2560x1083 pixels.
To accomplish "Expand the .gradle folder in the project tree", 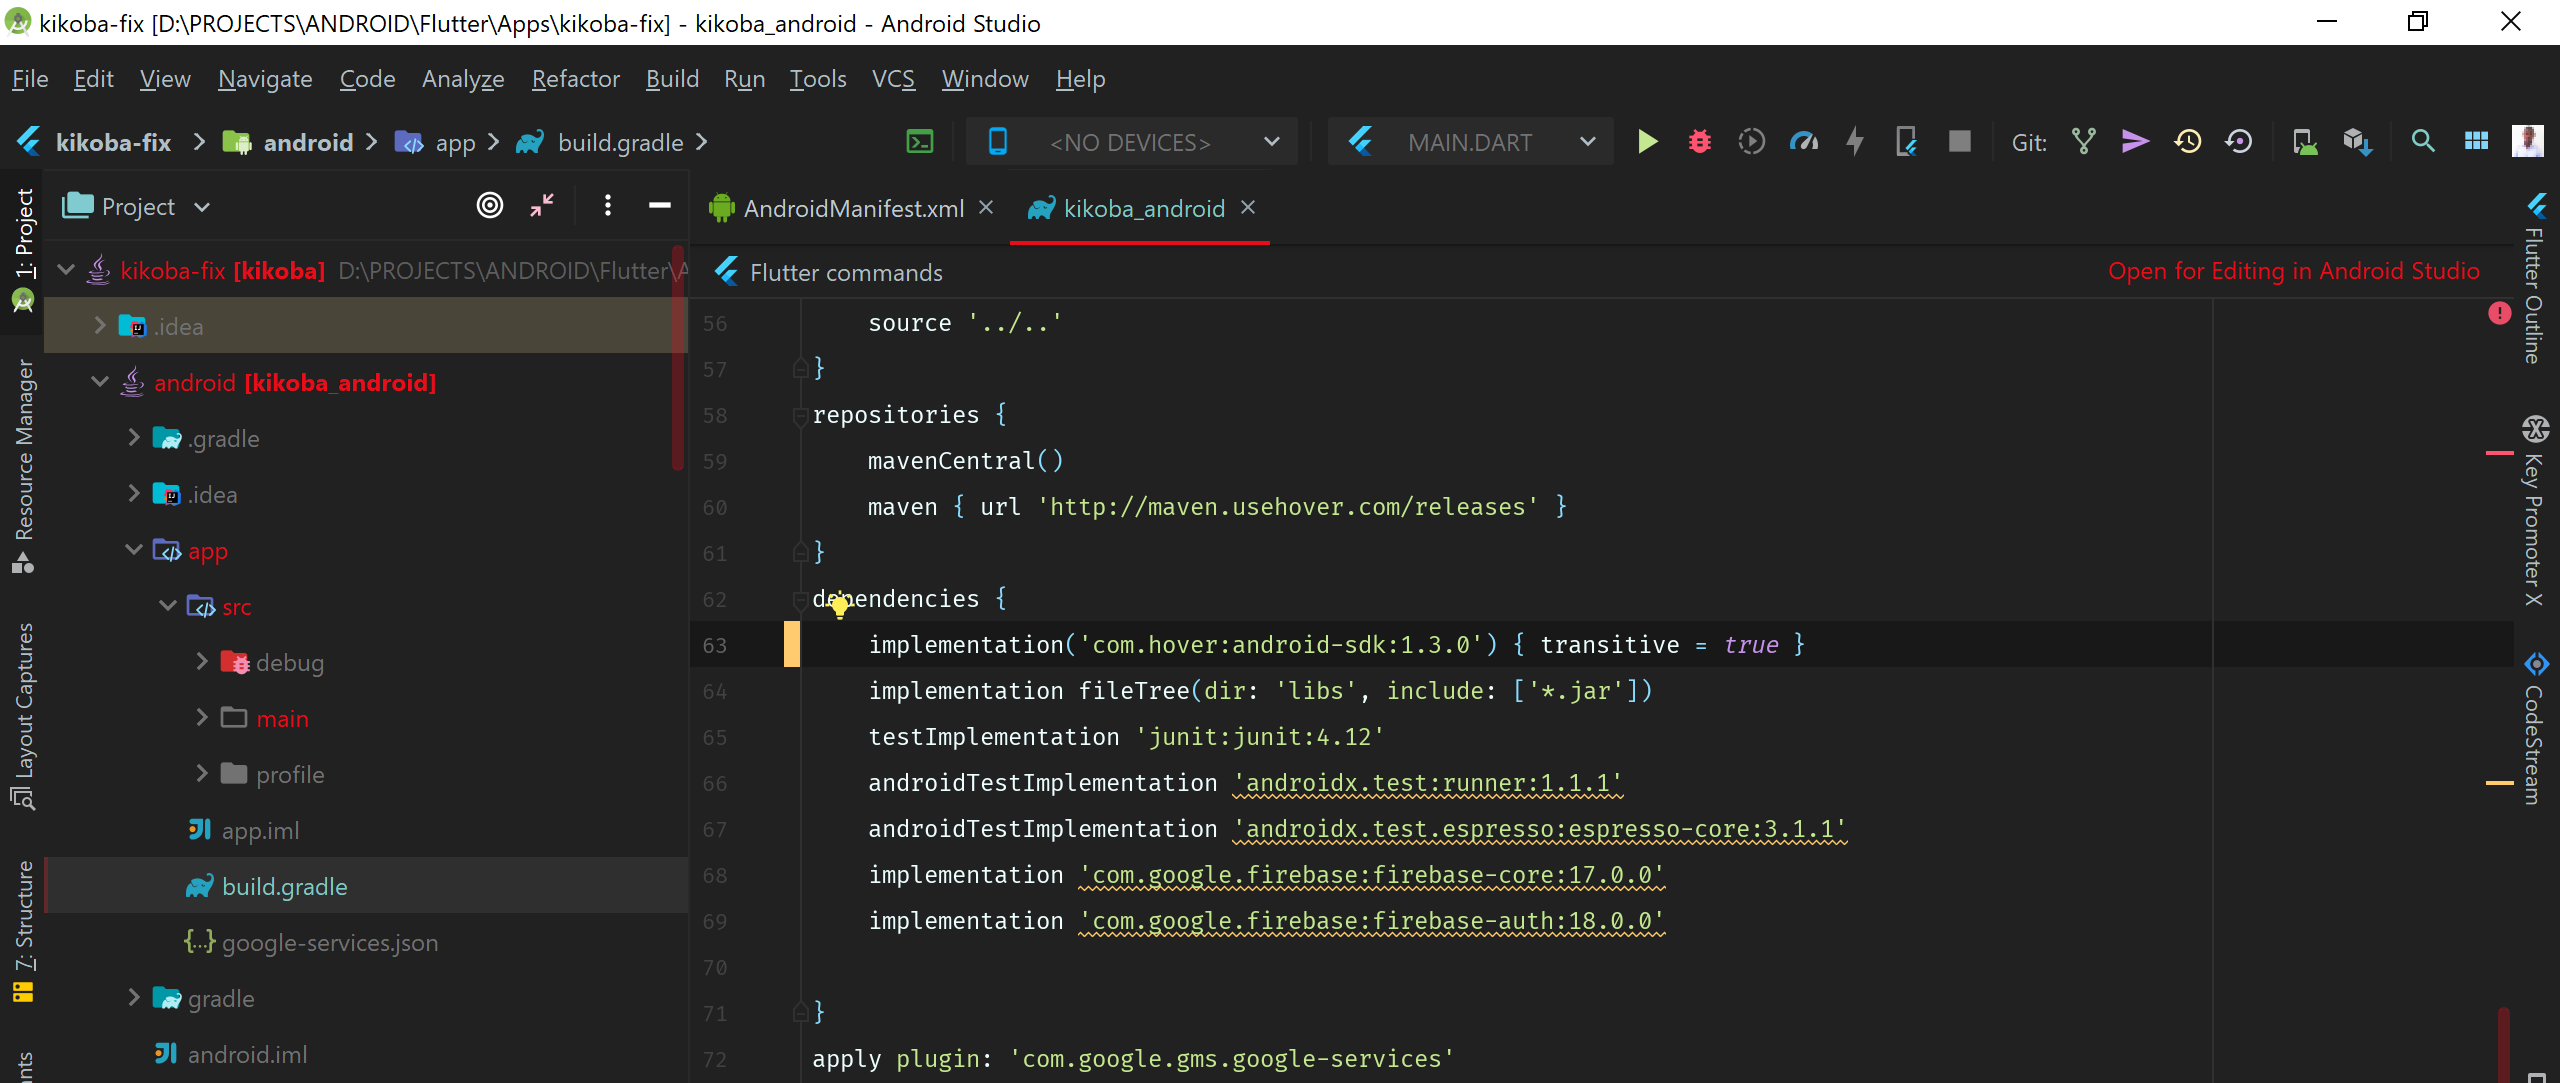I will tap(135, 438).
